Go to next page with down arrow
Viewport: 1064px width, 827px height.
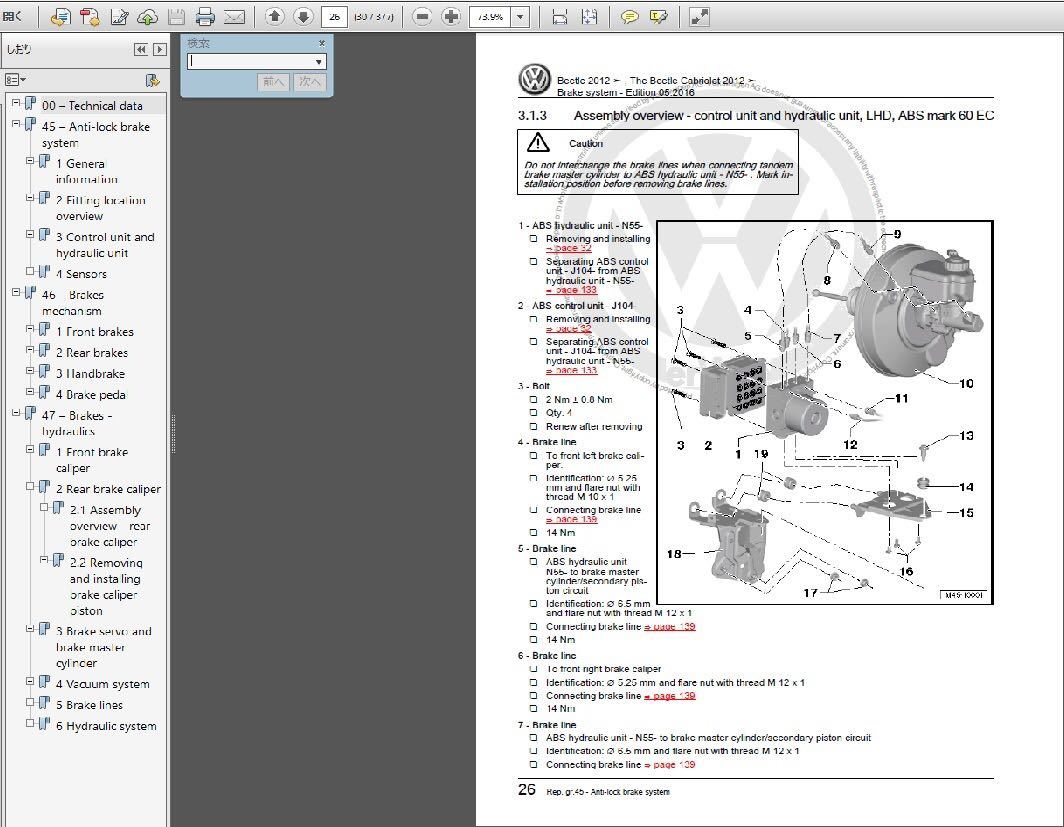tap(303, 16)
